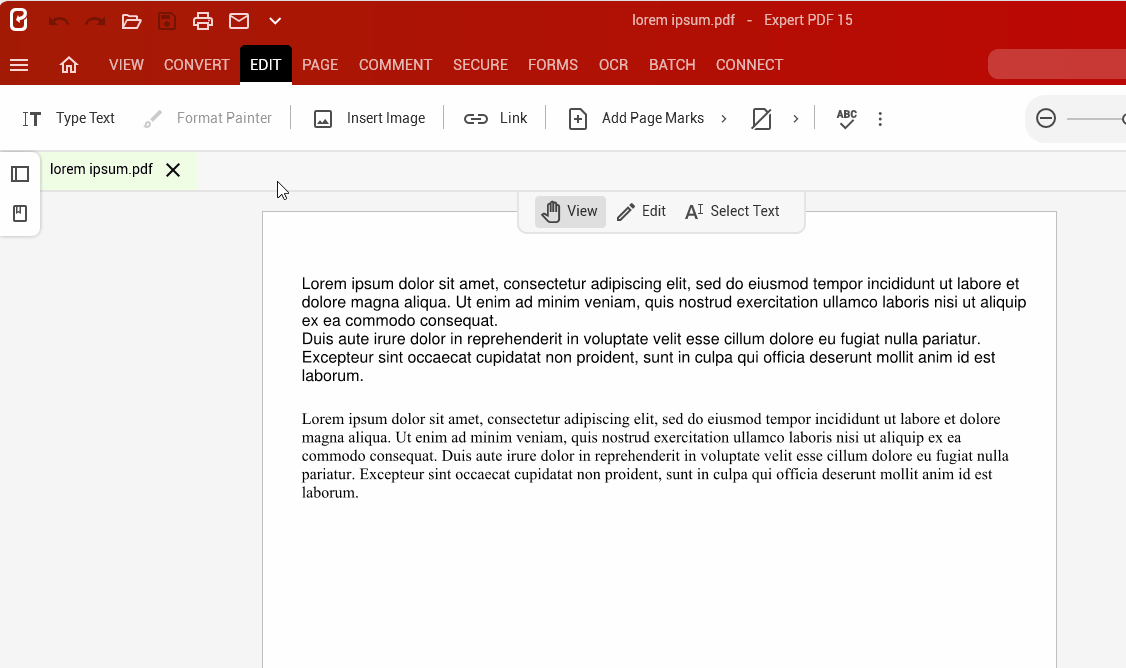Select the EDIT tab
Image resolution: width=1126 pixels, height=668 pixels.
pos(266,65)
